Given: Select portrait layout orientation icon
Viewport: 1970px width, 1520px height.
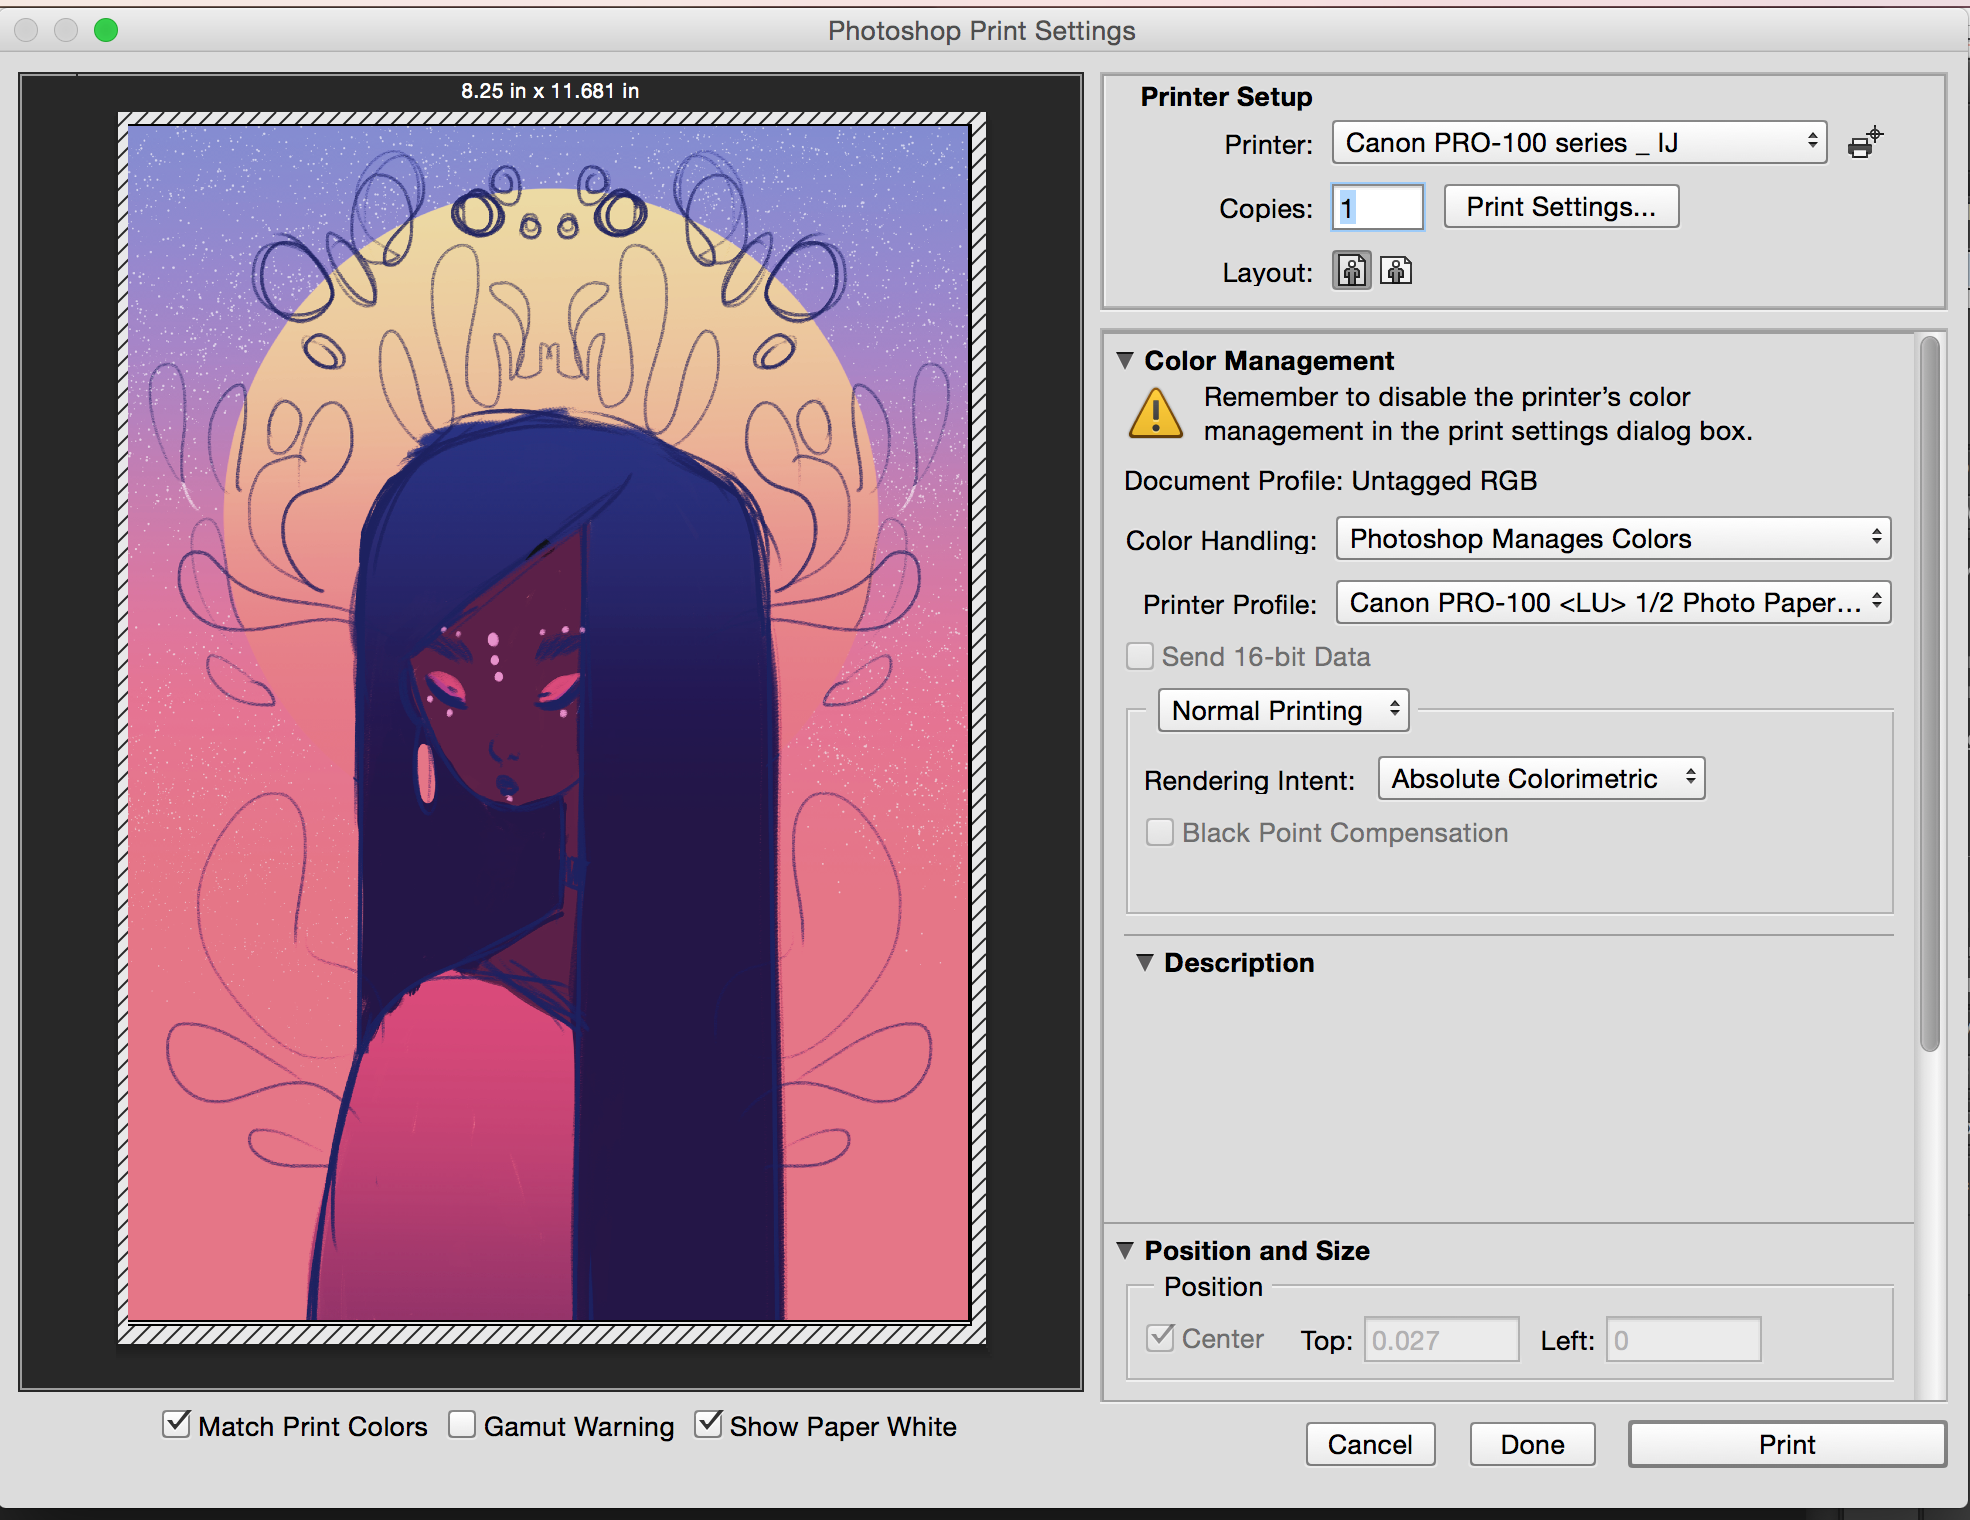Looking at the screenshot, I should 1352,271.
